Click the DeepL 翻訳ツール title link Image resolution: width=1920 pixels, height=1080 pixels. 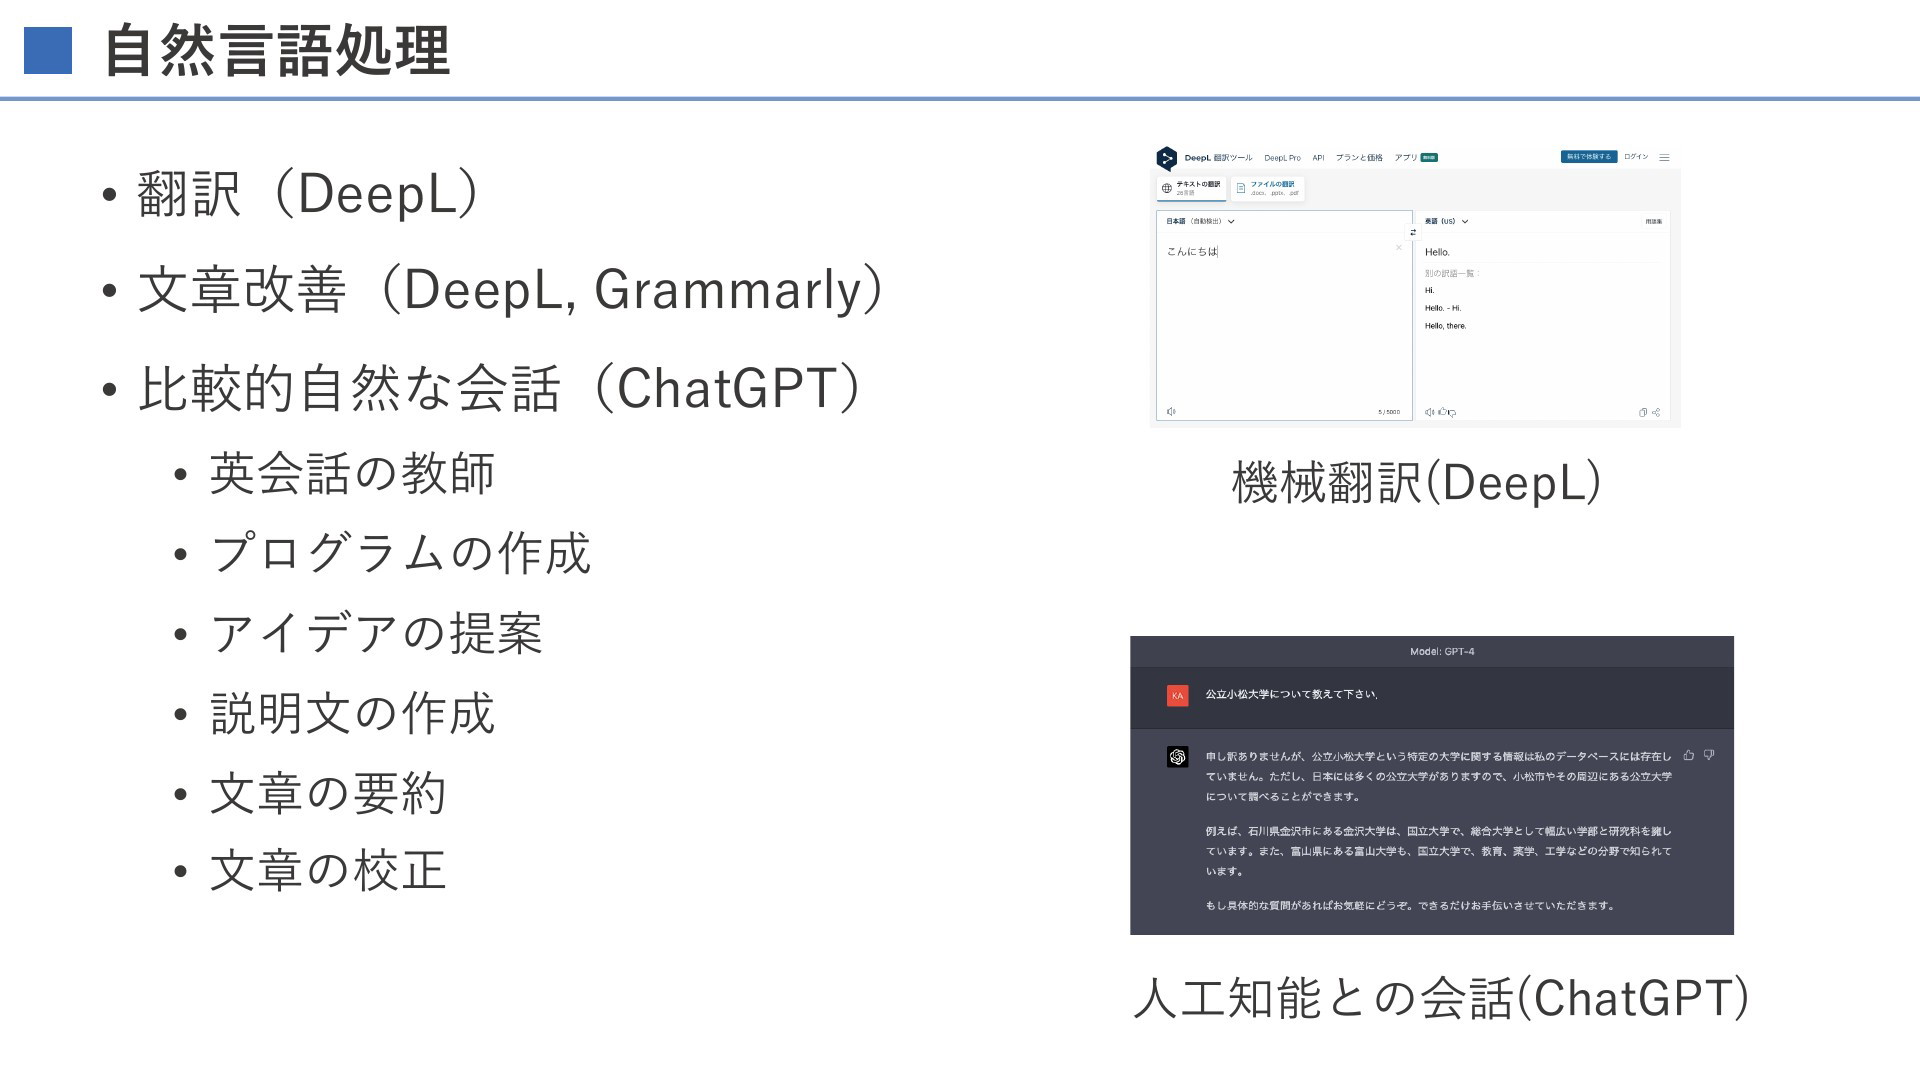coord(1218,158)
